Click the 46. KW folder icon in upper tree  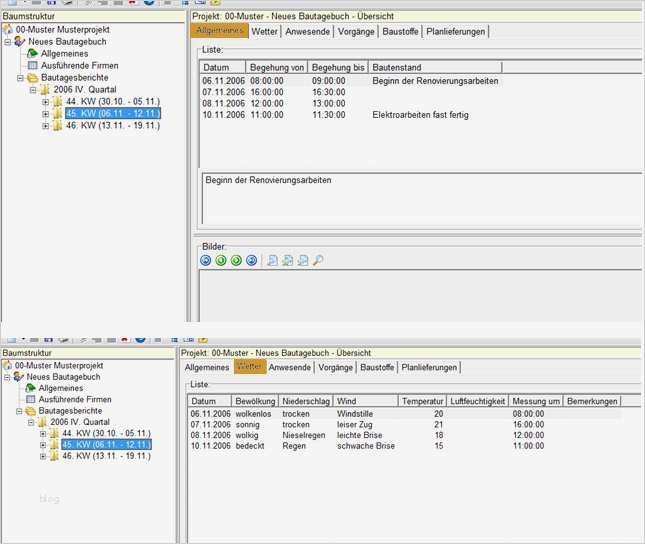(x=58, y=126)
